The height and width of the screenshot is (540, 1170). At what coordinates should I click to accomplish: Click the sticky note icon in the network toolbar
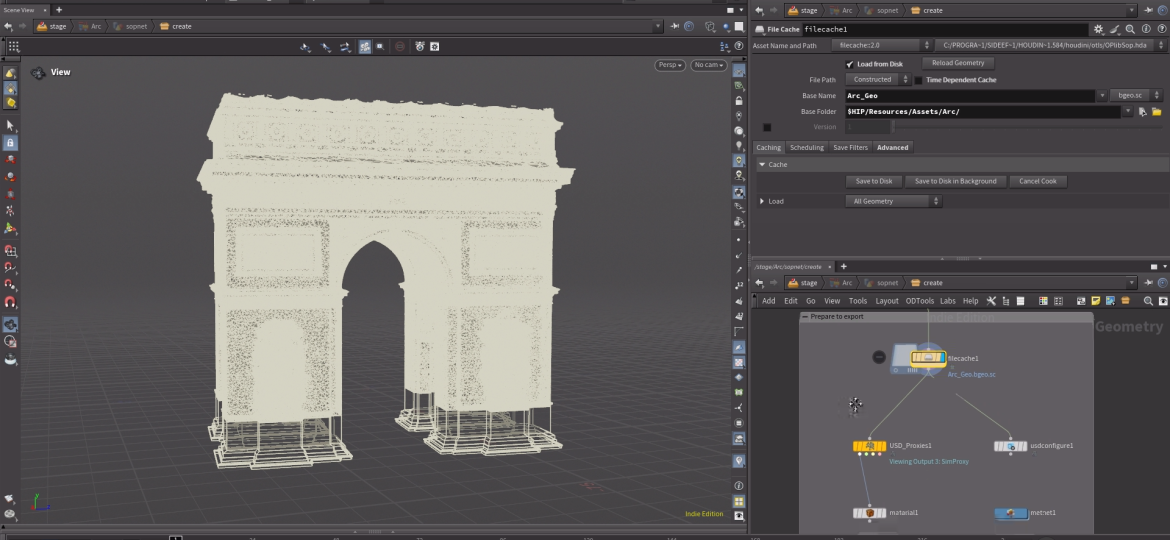click(1095, 301)
